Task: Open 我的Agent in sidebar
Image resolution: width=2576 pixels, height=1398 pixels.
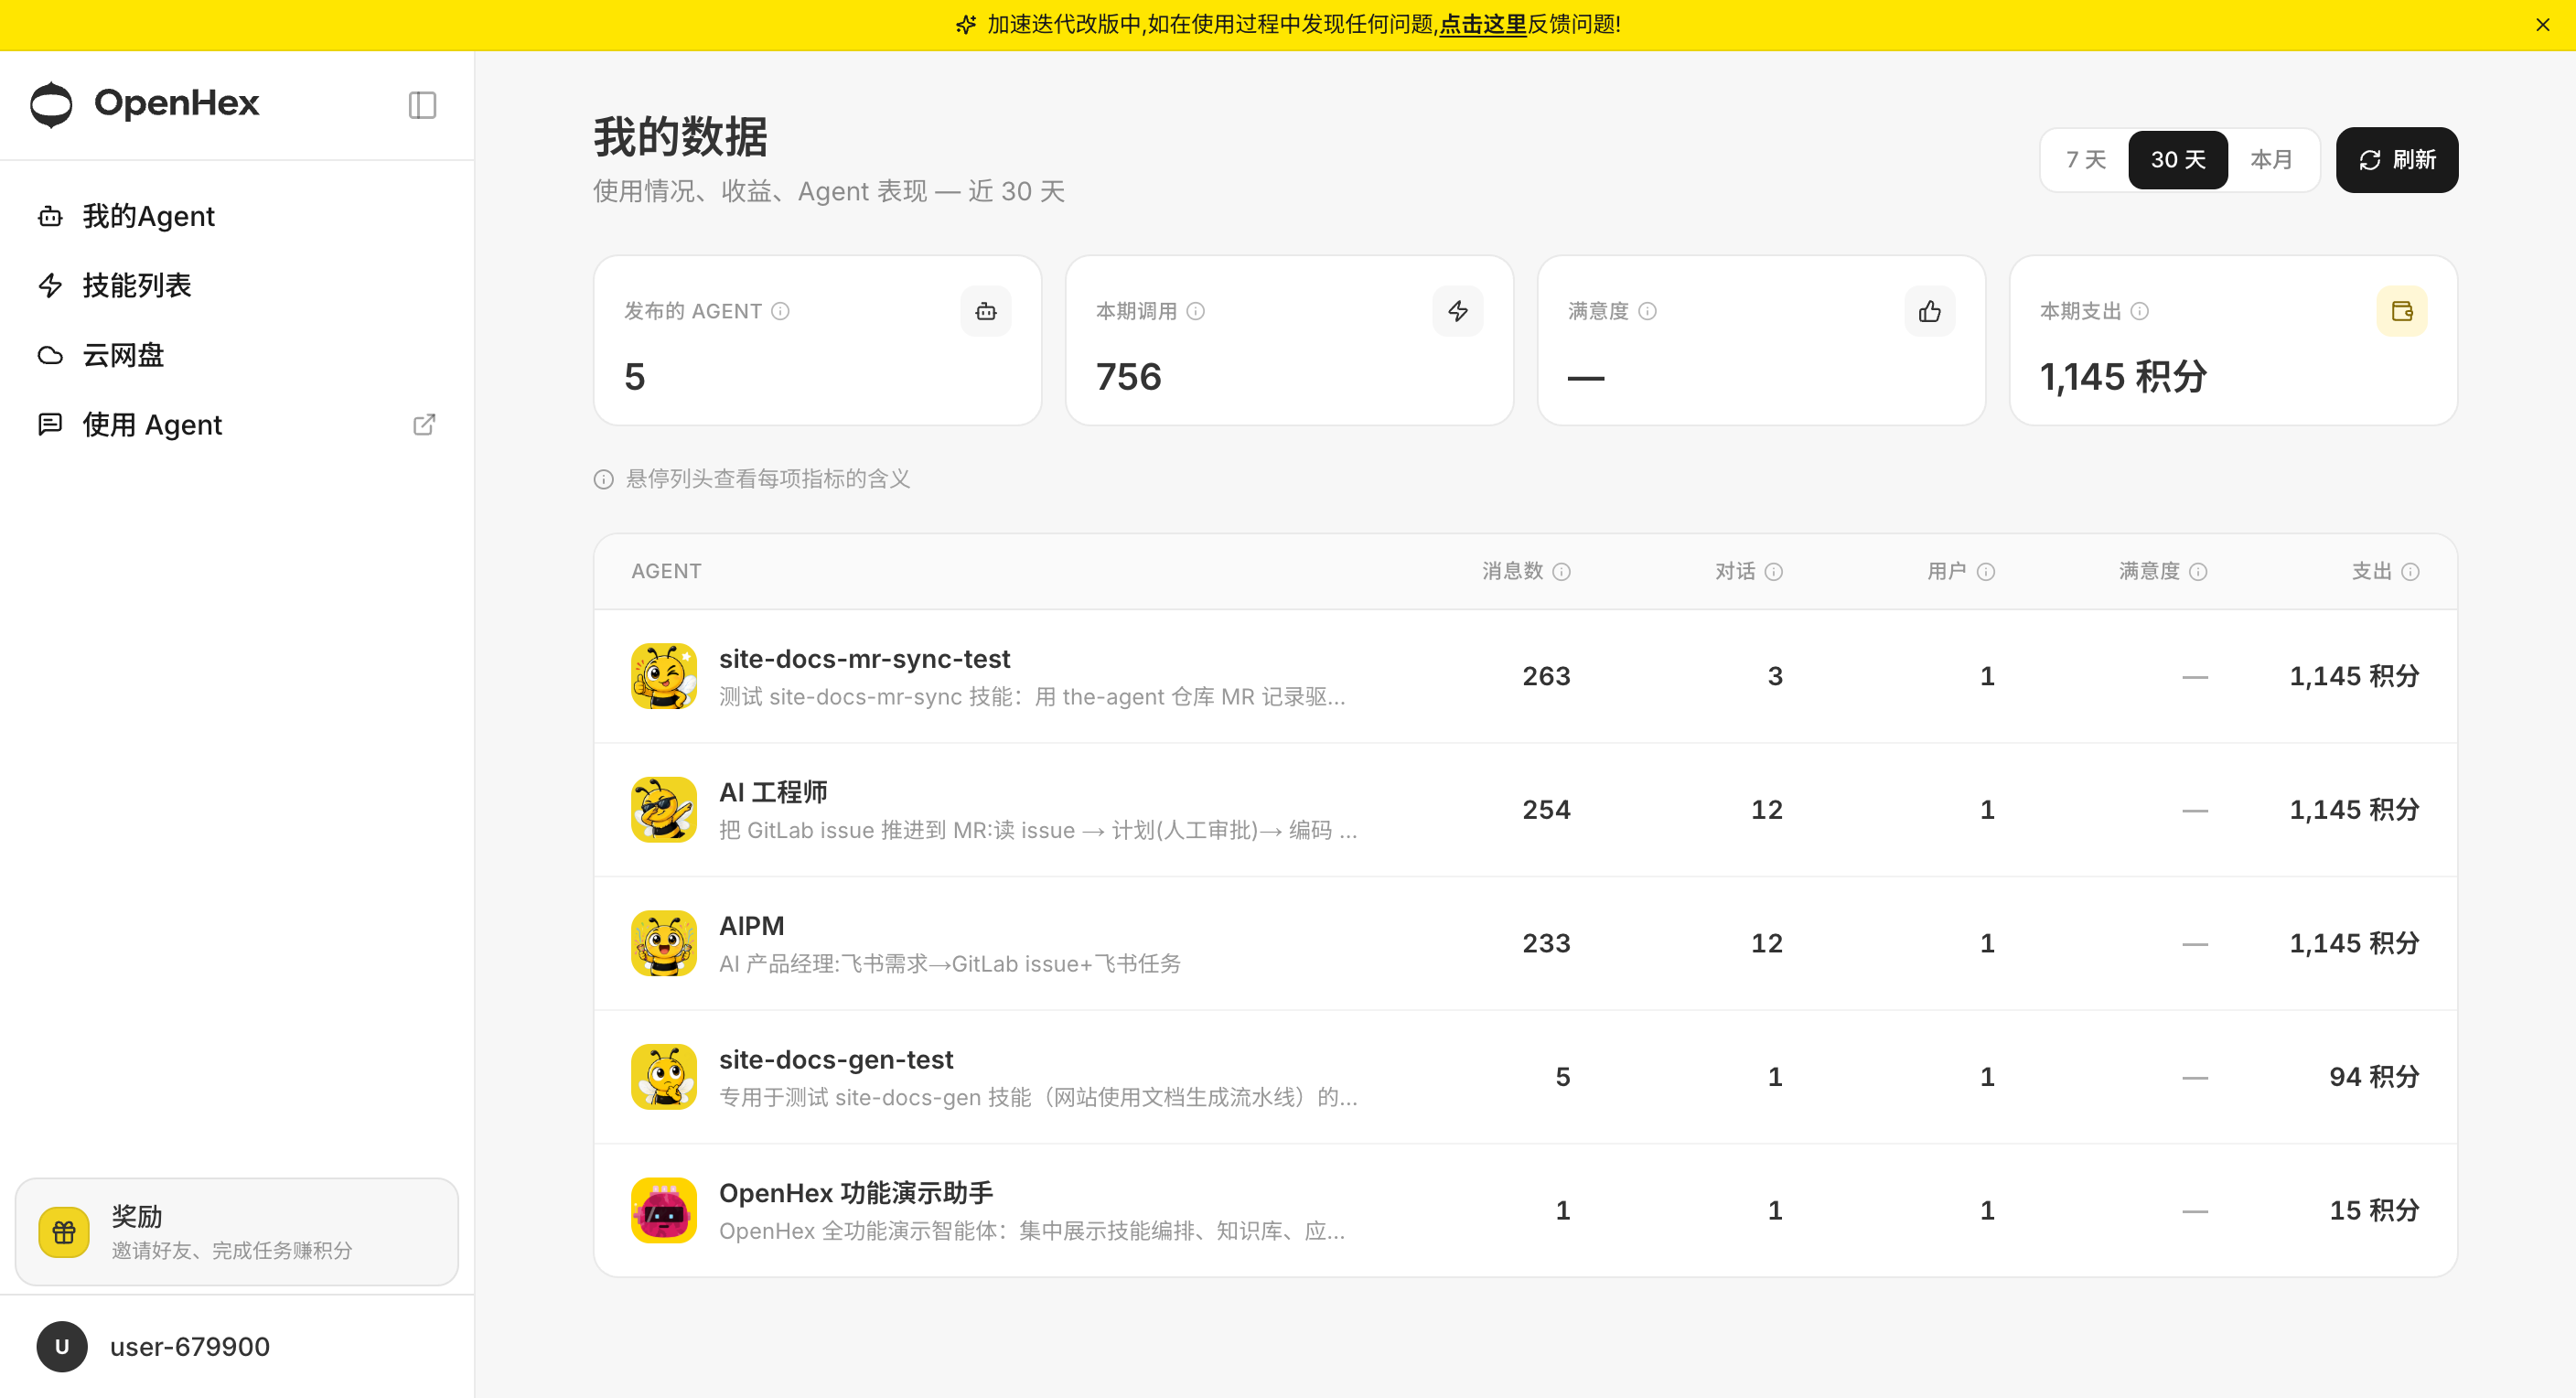Action: (x=237, y=216)
